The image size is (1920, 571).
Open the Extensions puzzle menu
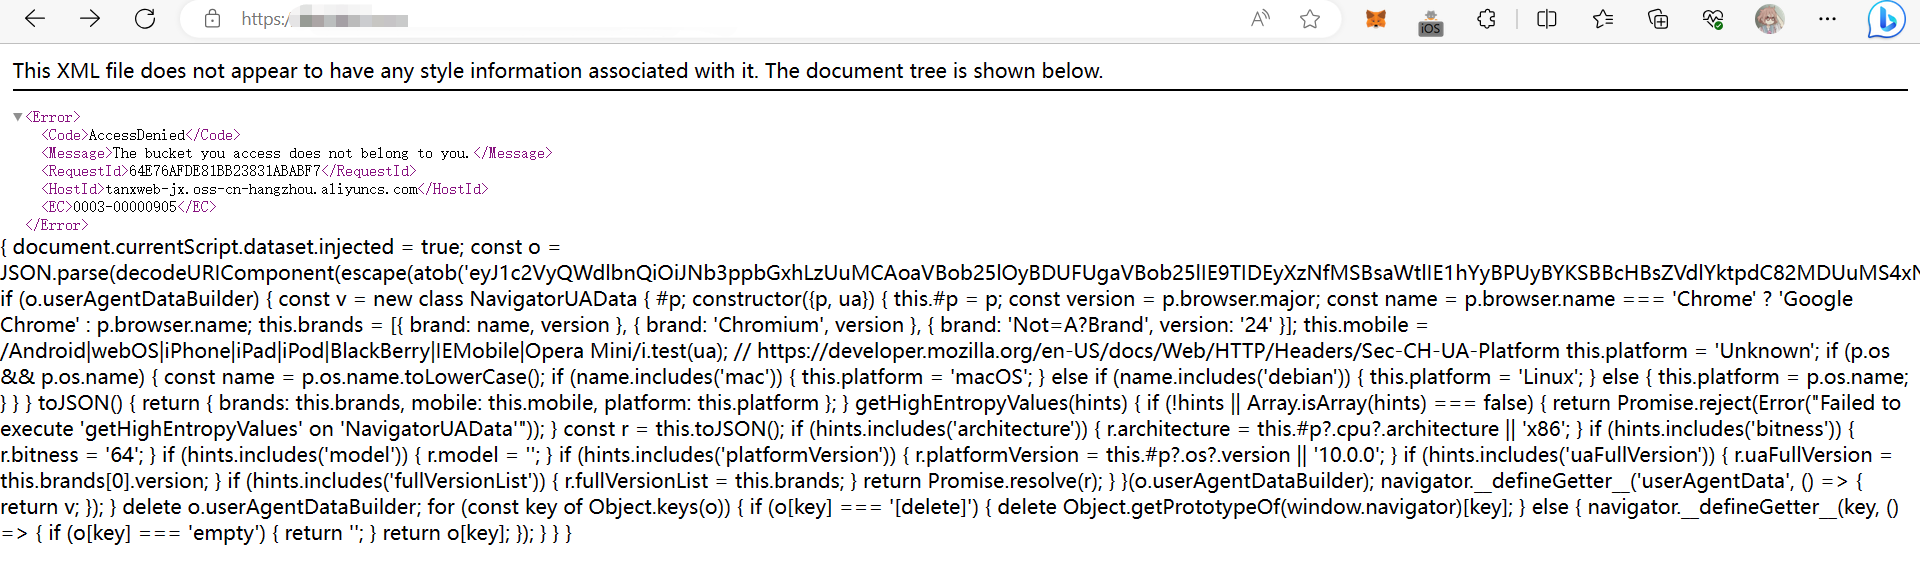1487,19
